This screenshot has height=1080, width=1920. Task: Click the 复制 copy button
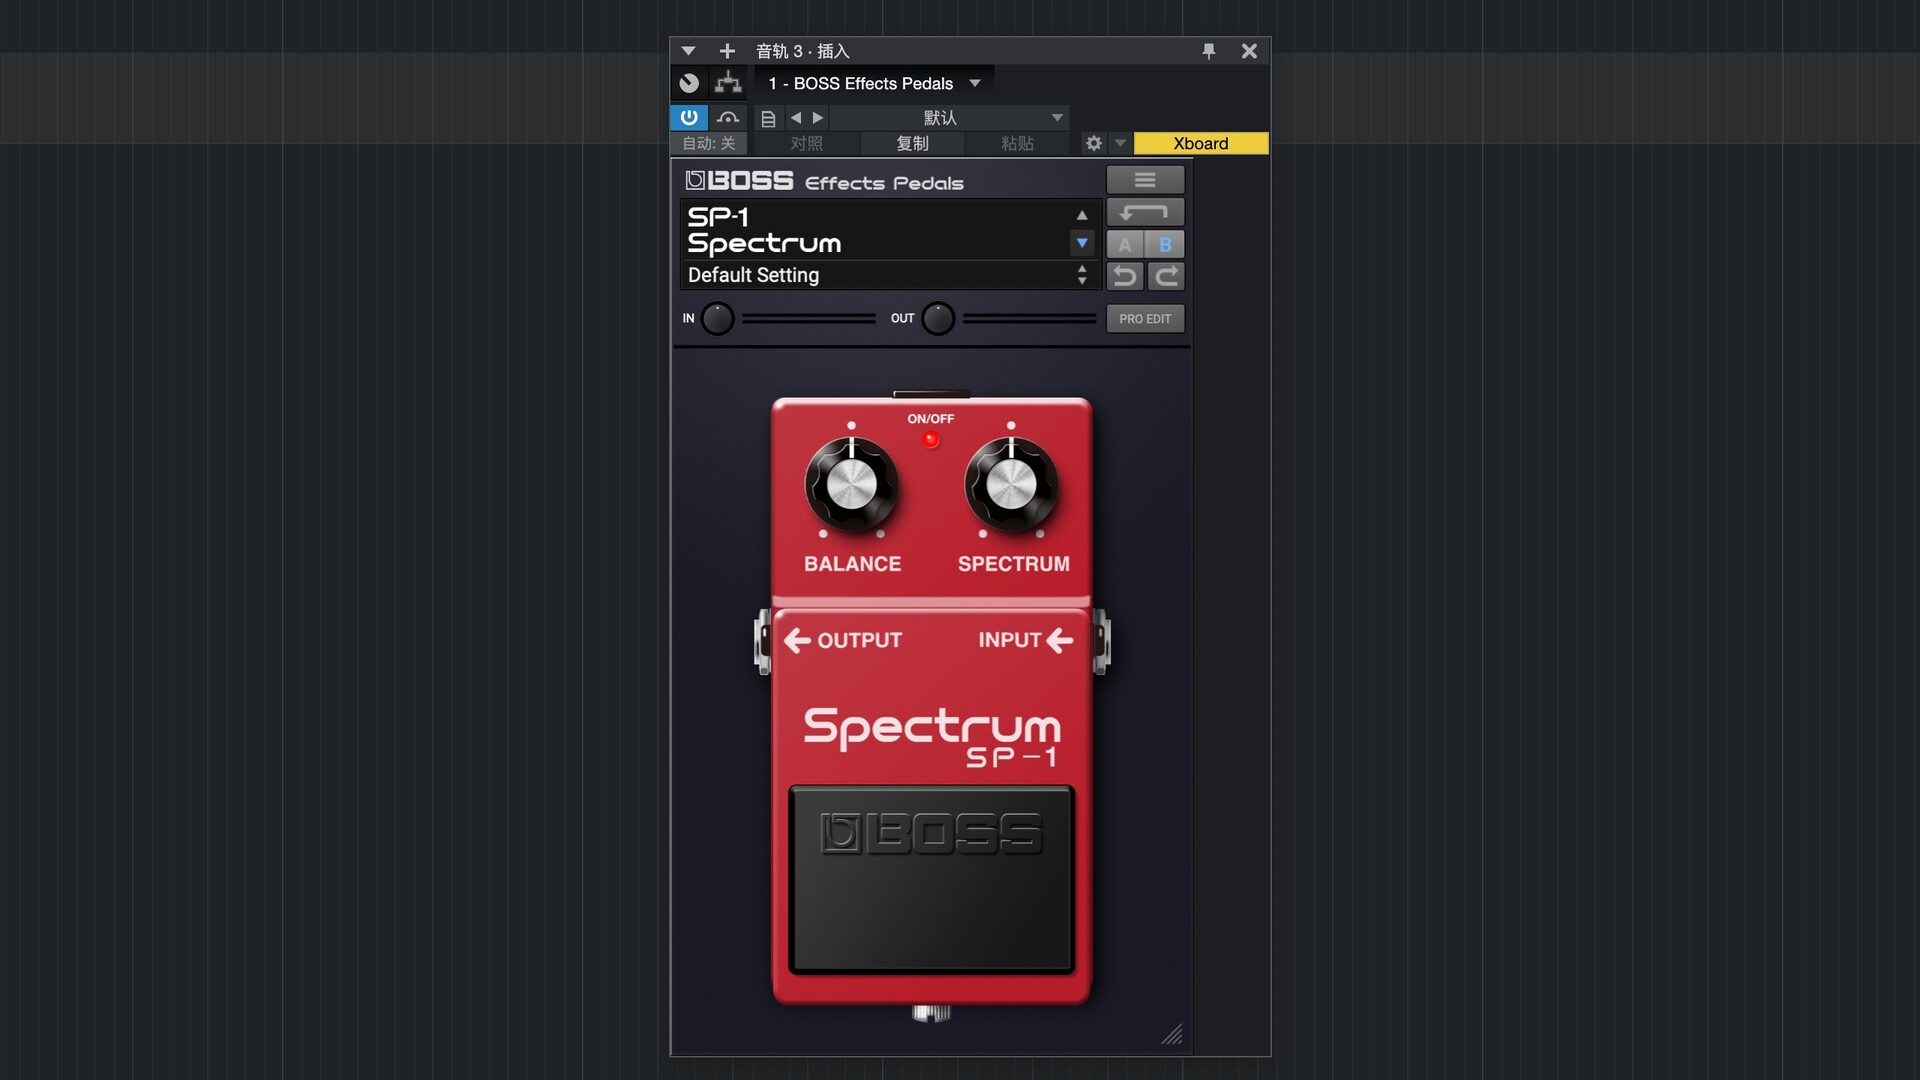[x=912, y=144]
